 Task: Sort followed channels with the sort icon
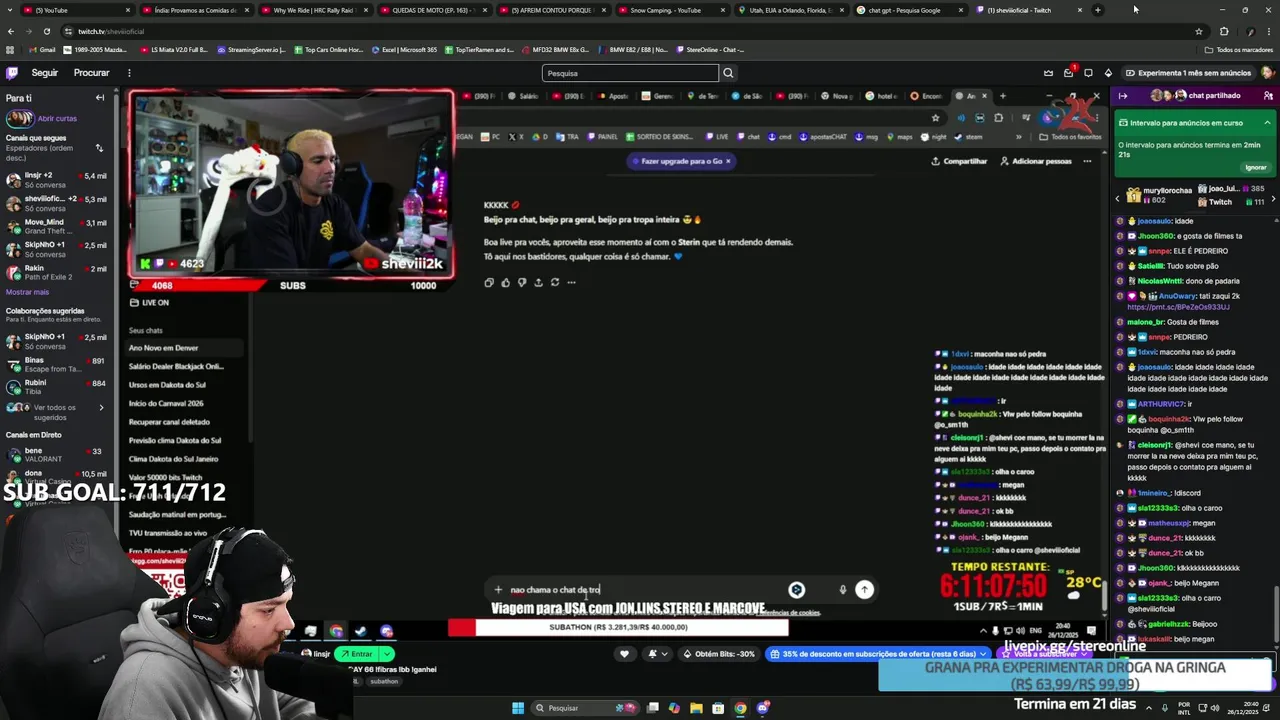[x=99, y=148]
